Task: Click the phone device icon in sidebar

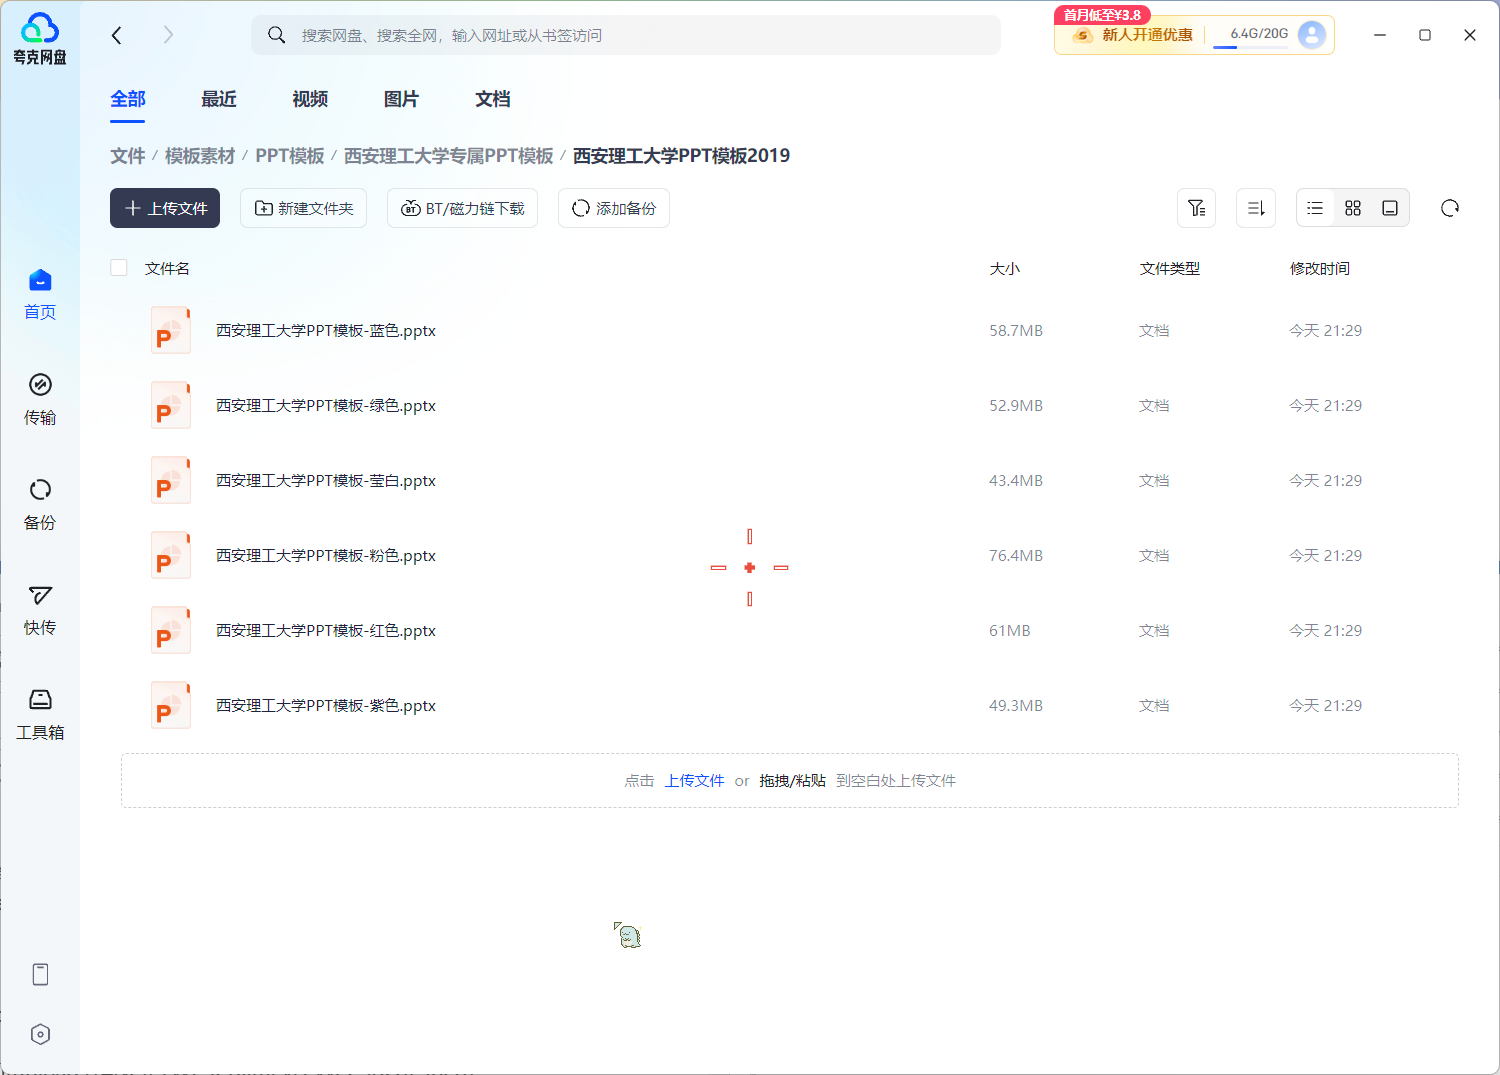Action: pyautogui.click(x=40, y=974)
